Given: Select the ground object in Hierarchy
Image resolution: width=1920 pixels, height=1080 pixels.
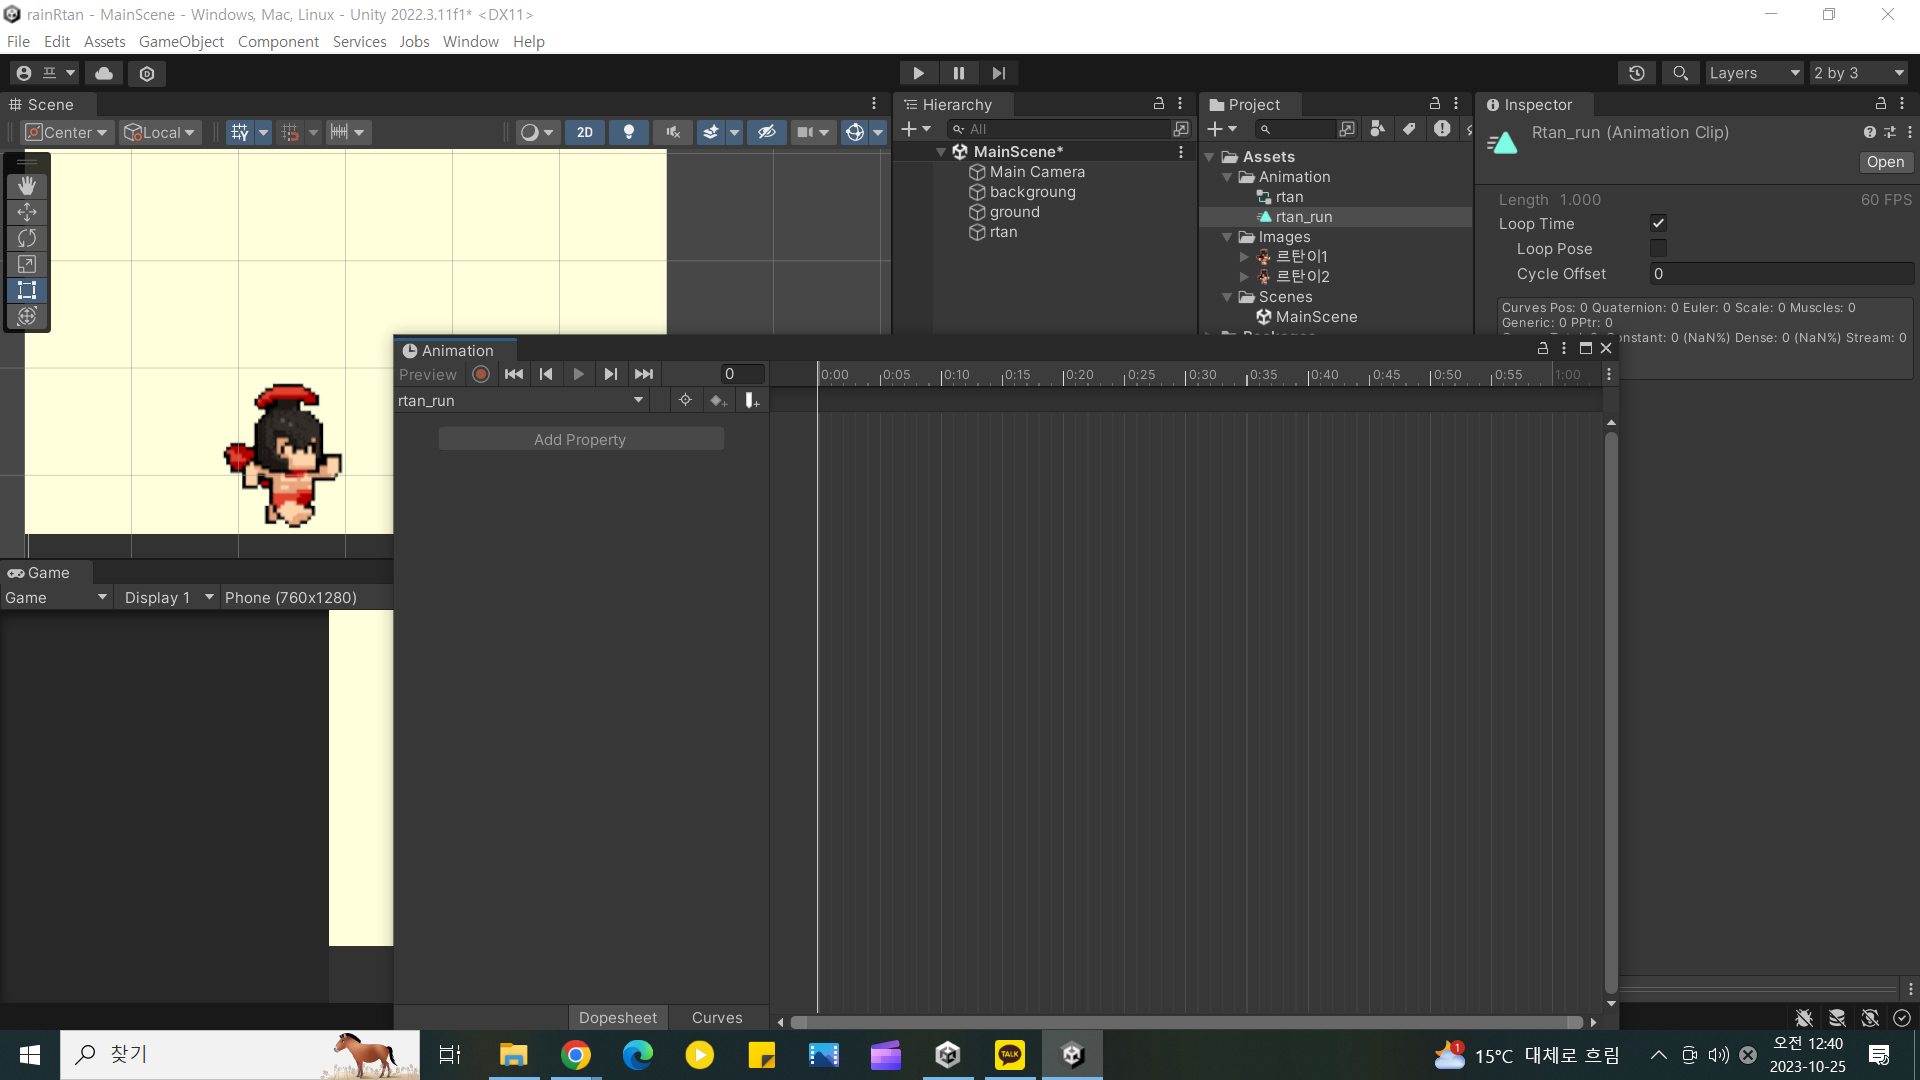Looking at the screenshot, I should 1014,212.
